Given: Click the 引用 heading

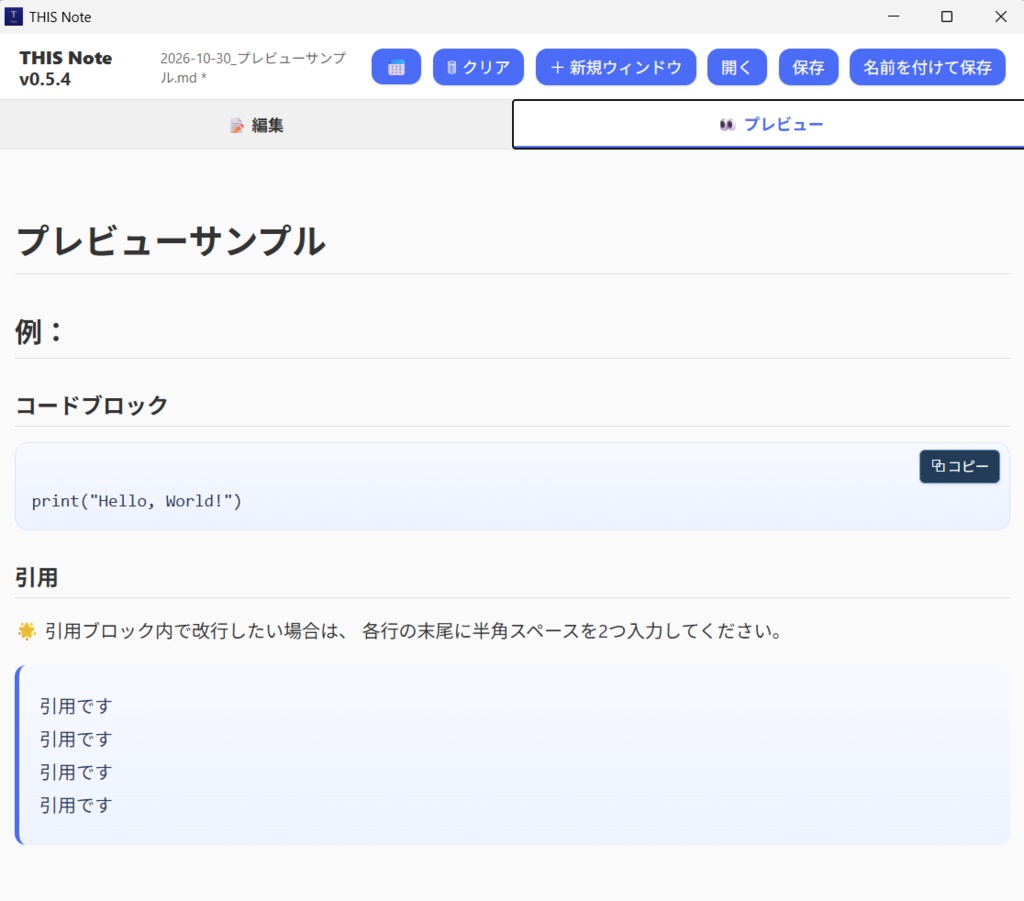Looking at the screenshot, I should 37,577.
